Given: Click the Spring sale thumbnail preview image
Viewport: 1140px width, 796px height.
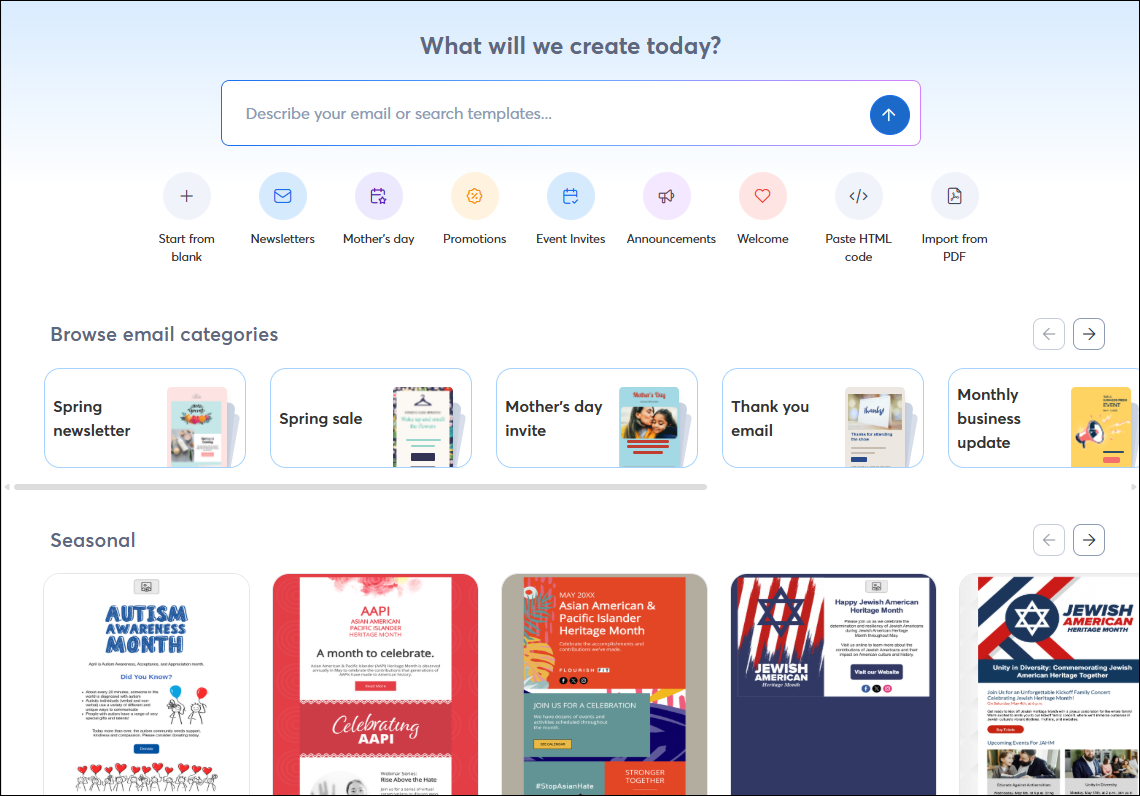Looking at the screenshot, I should click(x=424, y=427).
